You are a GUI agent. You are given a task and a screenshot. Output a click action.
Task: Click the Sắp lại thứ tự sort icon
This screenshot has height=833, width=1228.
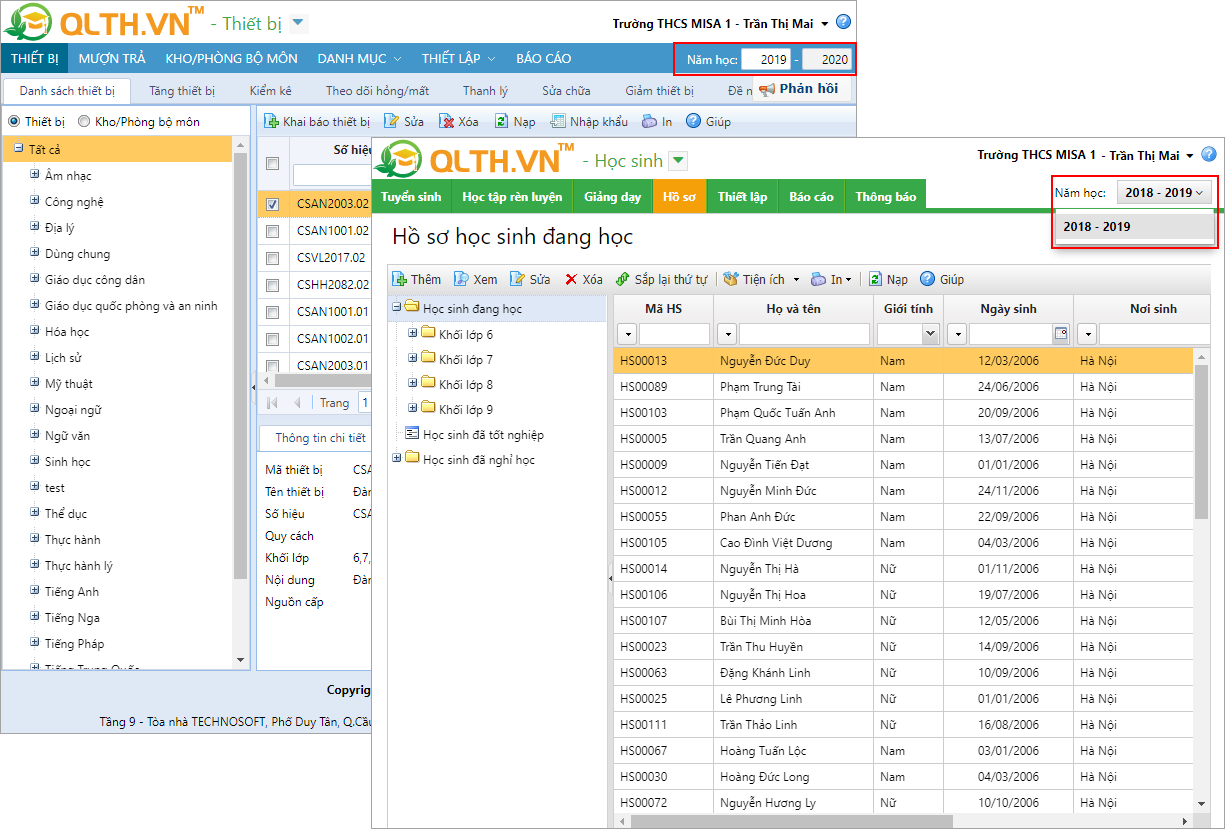click(x=622, y=280)
